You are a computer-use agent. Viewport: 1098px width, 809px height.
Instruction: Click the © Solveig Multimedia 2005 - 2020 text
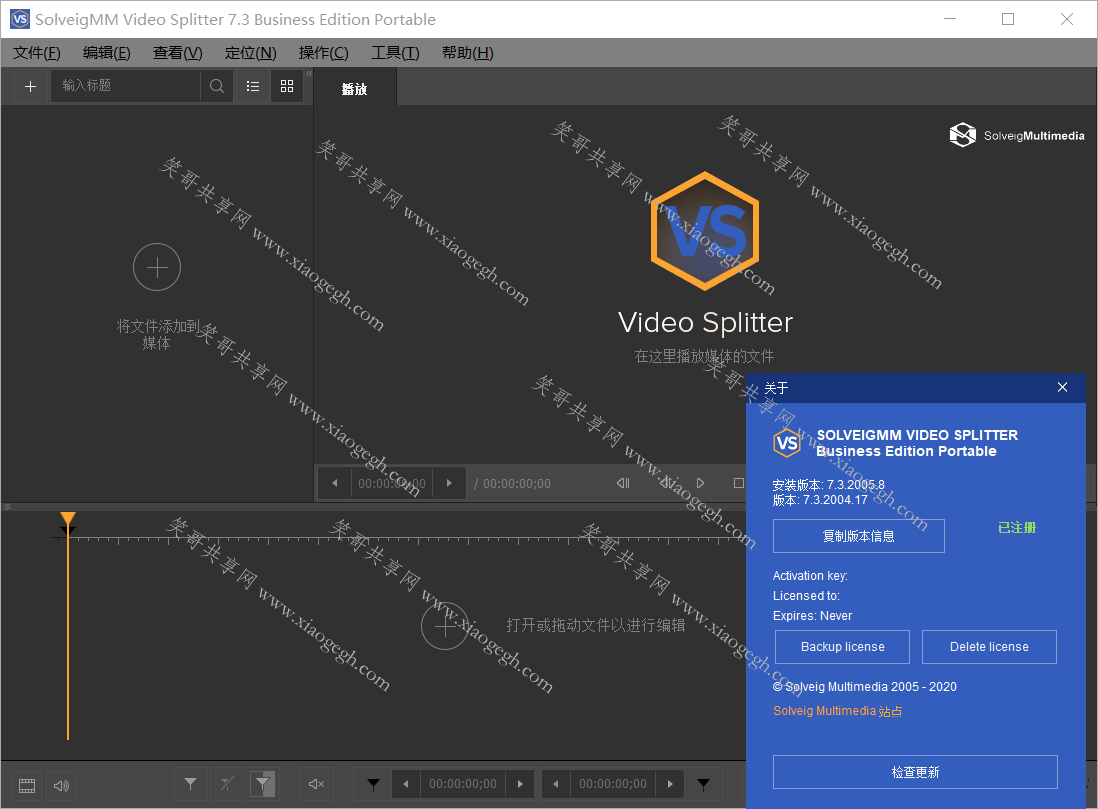point(865,686)
